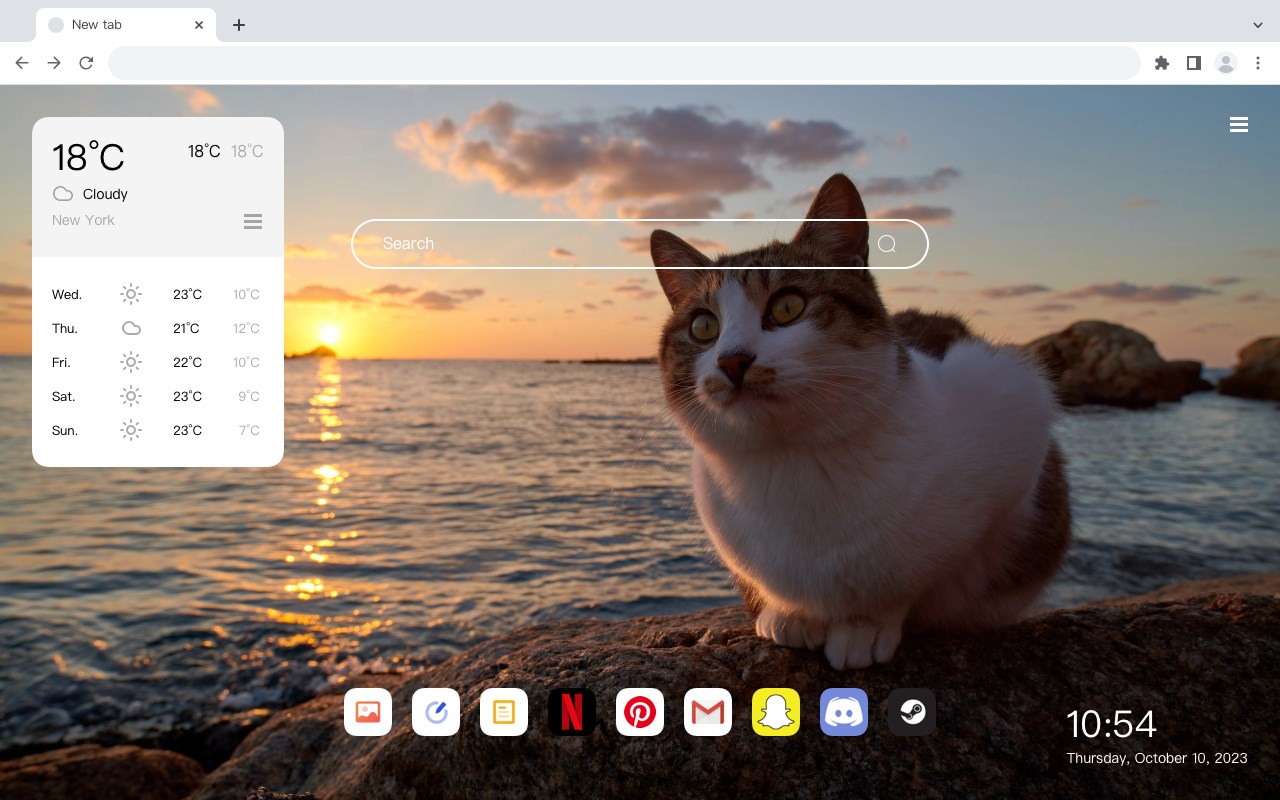Open the Chrome Extensions puzzle icon

[1162, 63]
